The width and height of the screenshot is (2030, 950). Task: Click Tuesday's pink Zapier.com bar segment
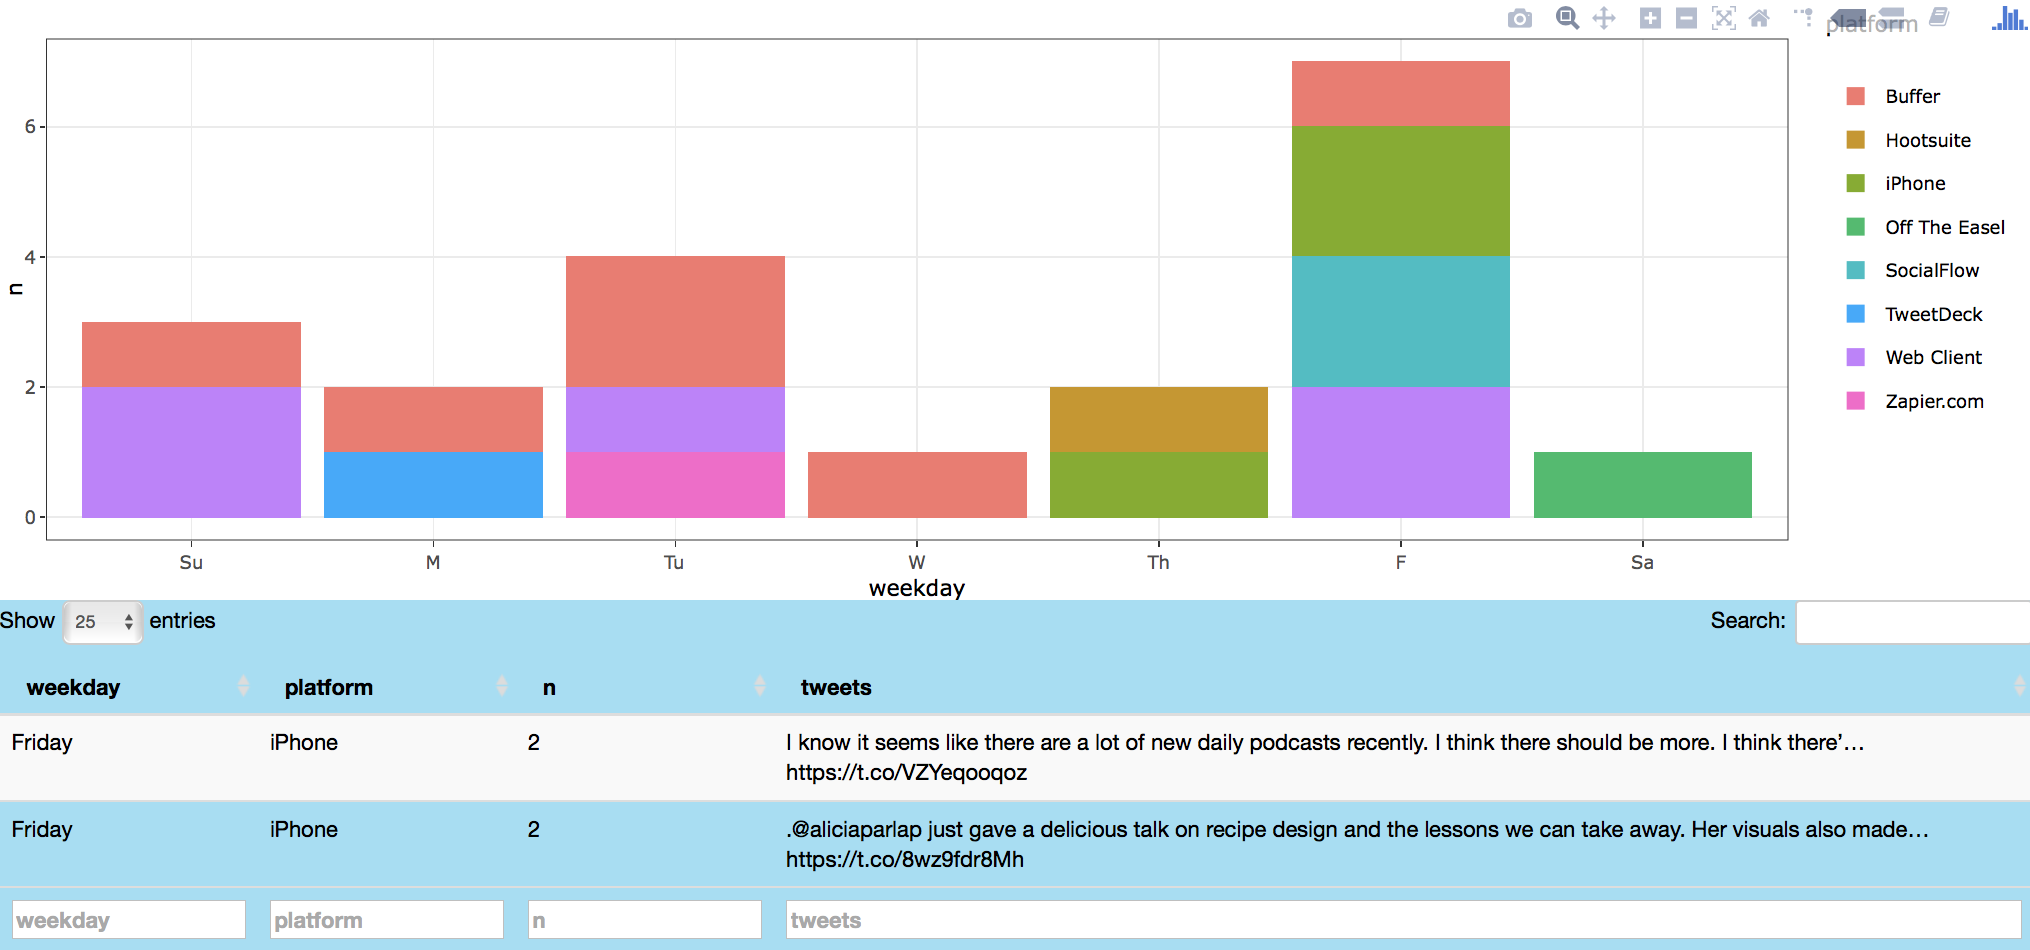click(x=675, y=485)
